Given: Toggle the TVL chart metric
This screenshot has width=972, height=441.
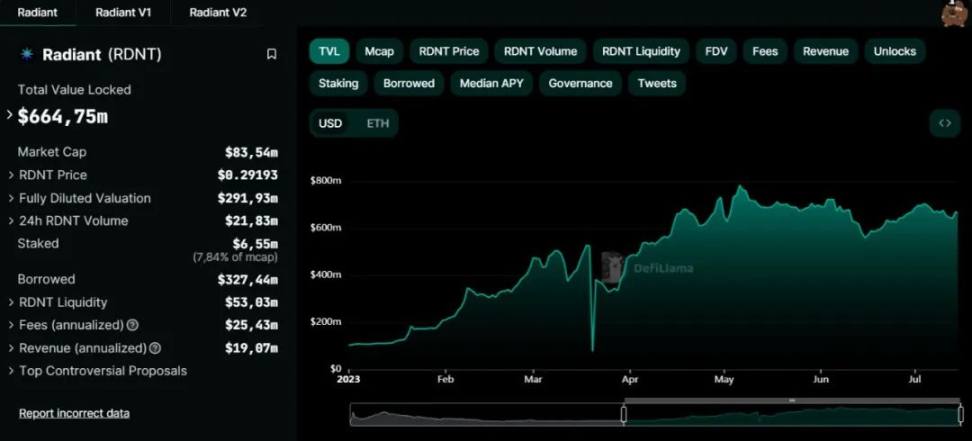Looking at the screenshot, I should pos(329,51).
